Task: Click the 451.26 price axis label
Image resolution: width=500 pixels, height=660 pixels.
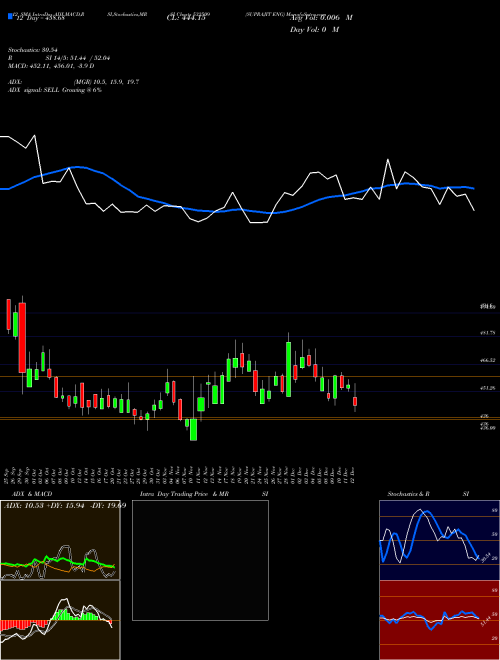Action: [x=488, y=389]
